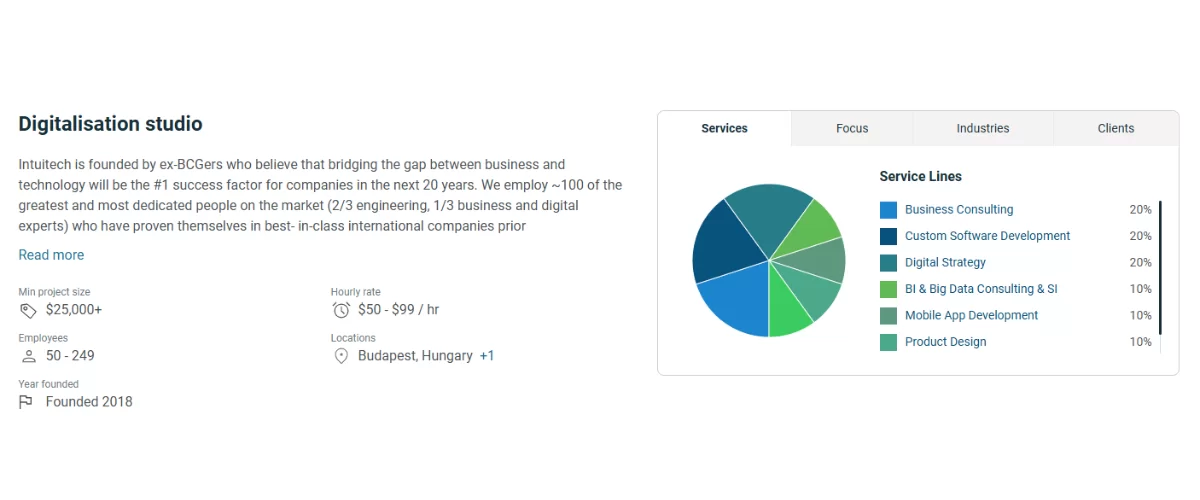Open the Clients tab

coord(1115,128)
